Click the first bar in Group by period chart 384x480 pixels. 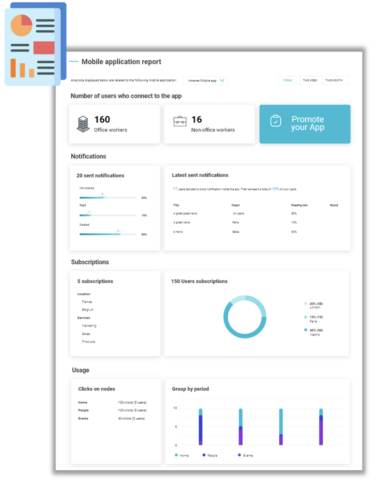(x=201, y=427)
